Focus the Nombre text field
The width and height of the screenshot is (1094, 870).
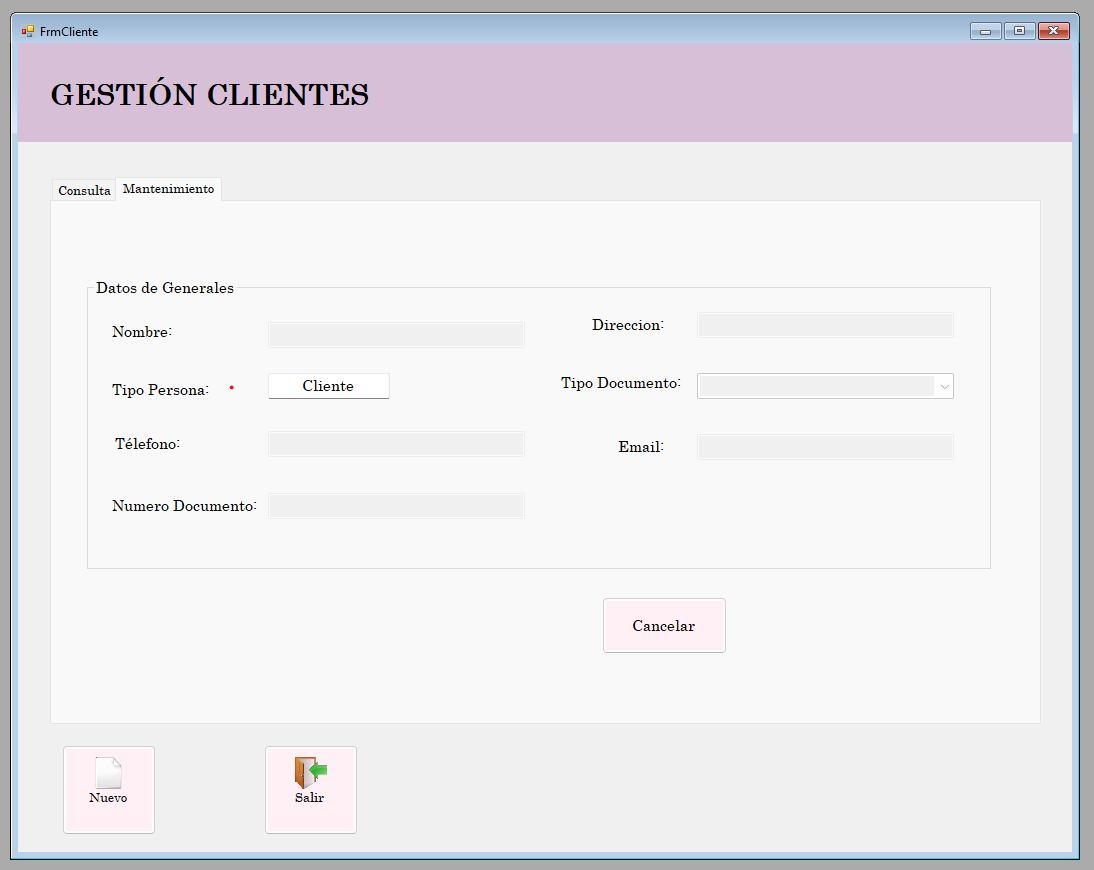point(396,335)
